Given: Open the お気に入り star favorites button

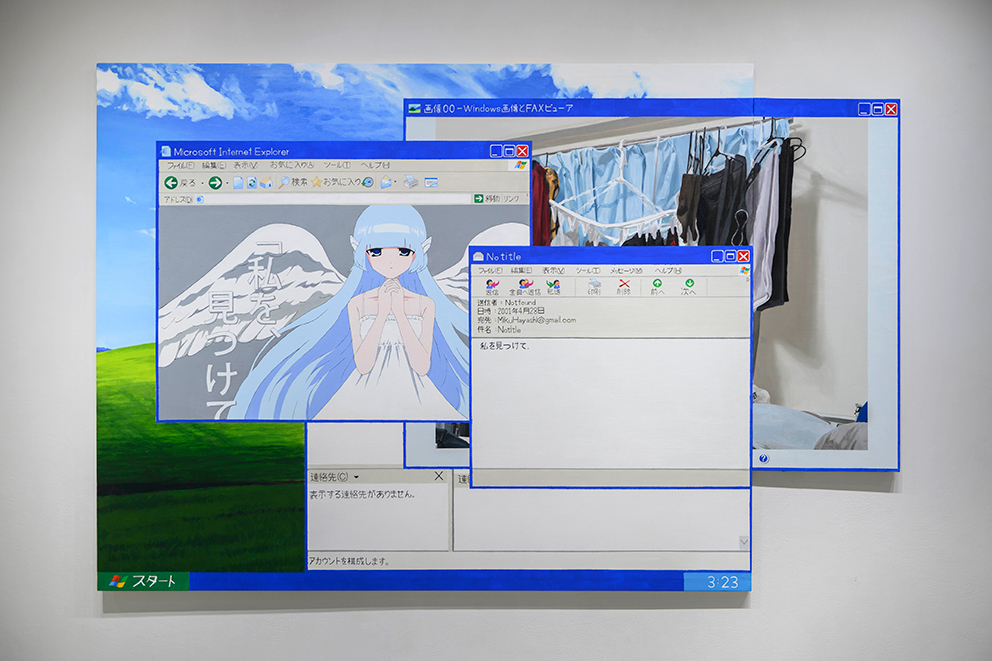Looking at the screenshot, I should click(x=336, y=182).
